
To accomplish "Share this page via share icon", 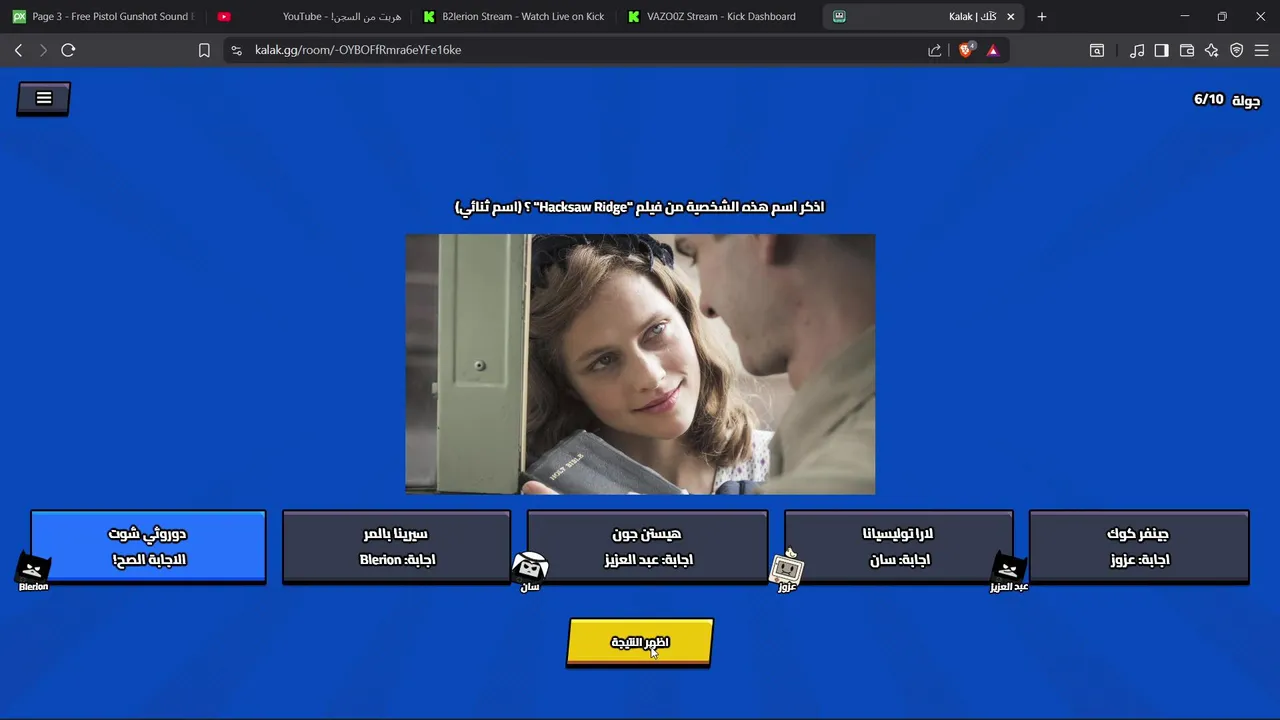I will [935, 50].
